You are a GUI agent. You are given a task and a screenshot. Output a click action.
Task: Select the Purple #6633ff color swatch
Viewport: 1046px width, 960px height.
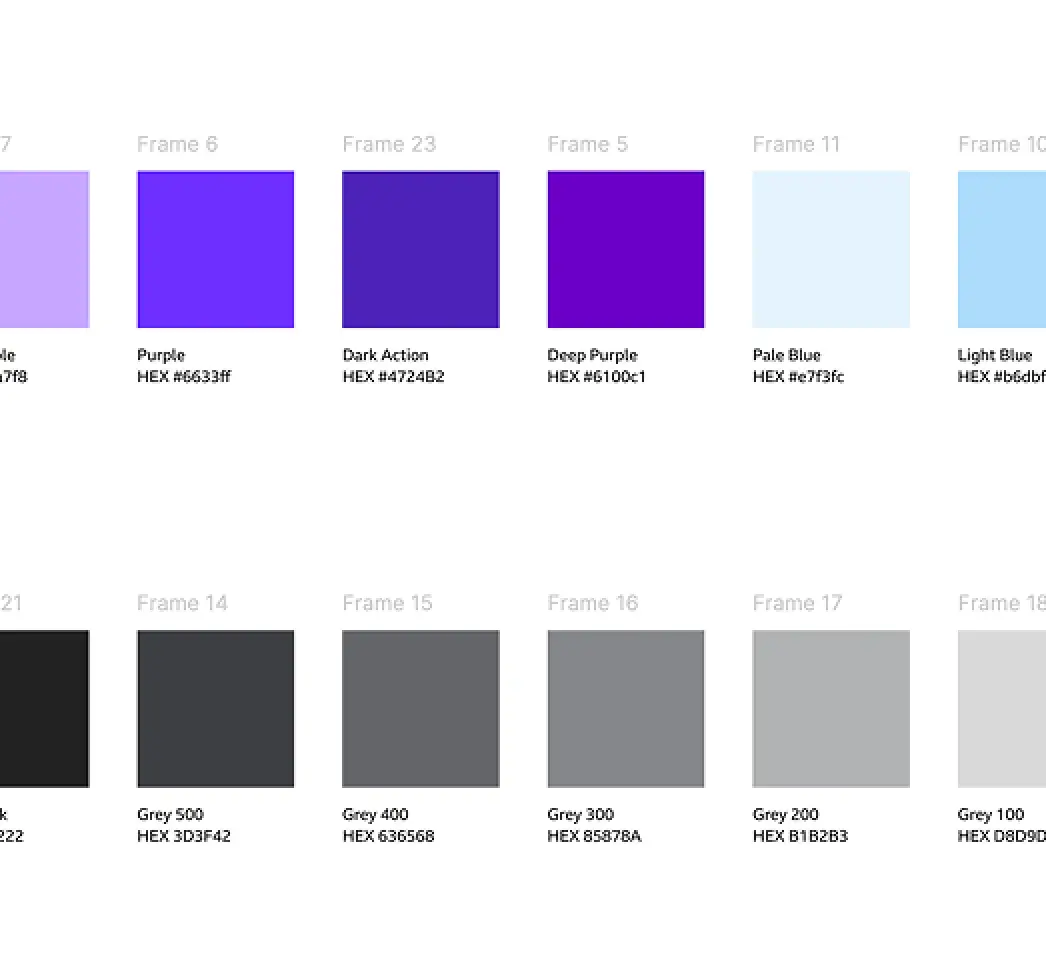click(x=215, y=249)
